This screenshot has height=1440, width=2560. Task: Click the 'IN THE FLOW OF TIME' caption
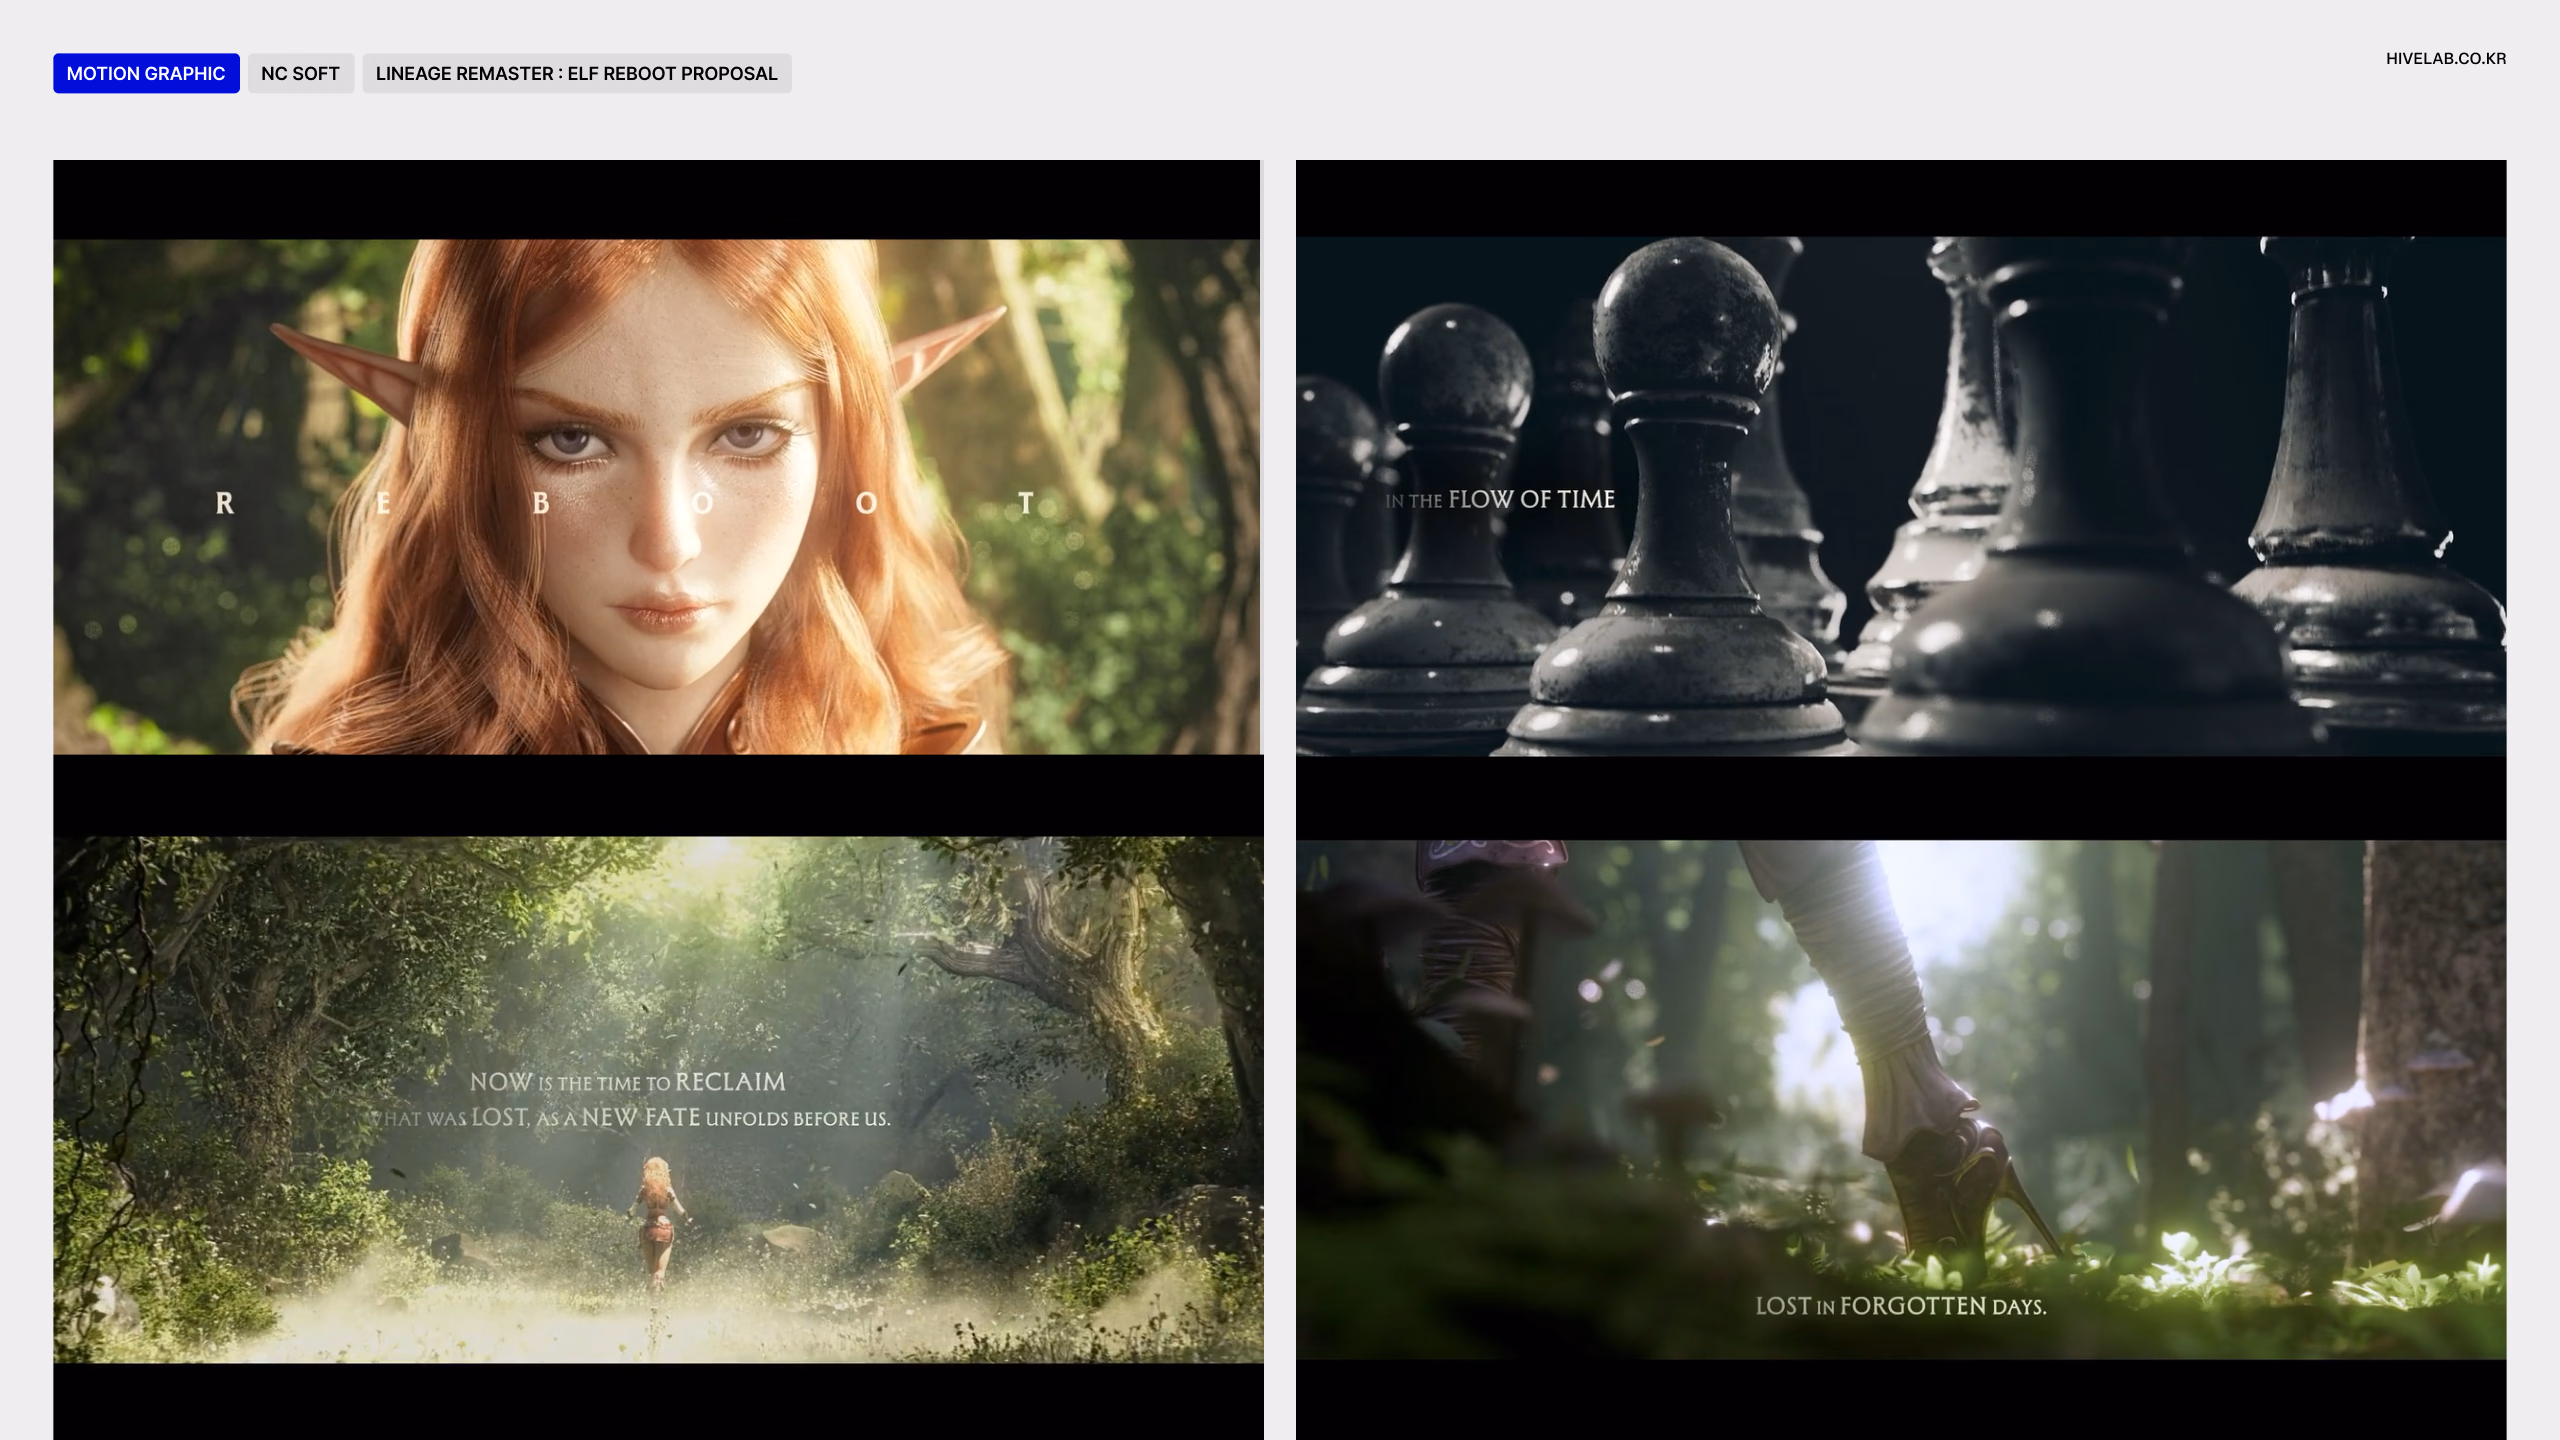(x=1500, y=499)
